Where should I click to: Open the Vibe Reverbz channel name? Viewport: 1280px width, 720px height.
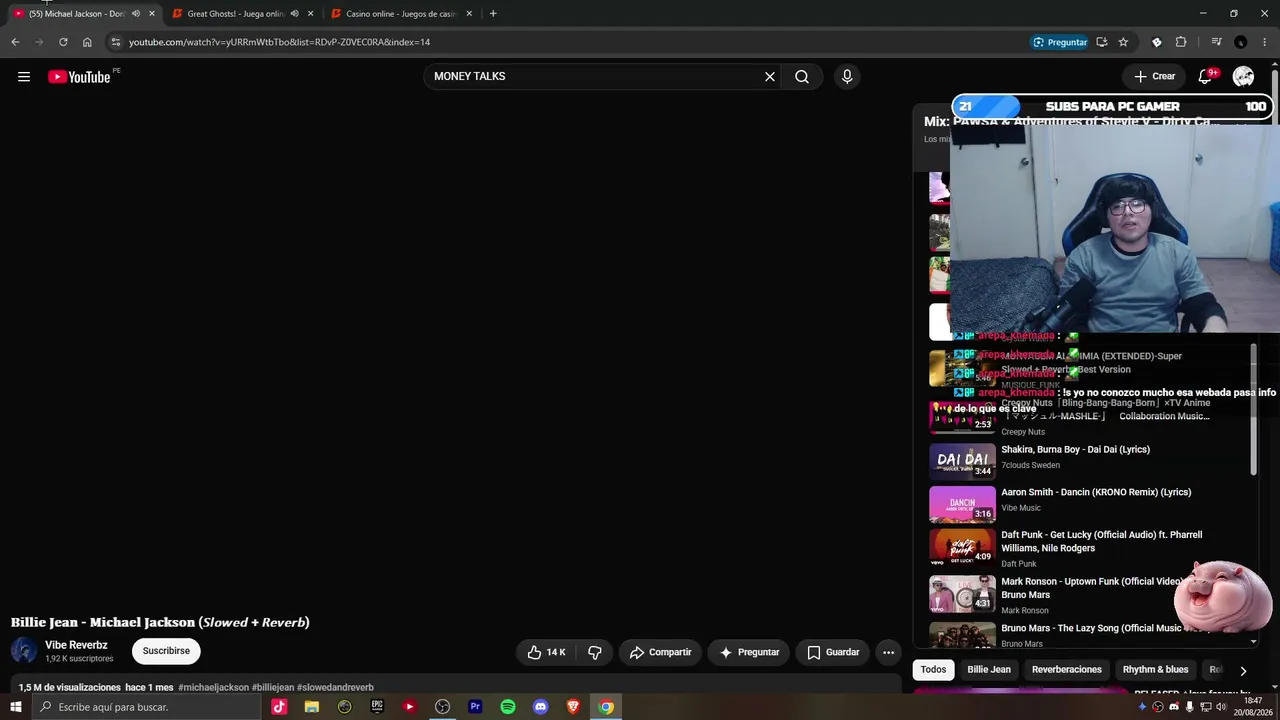(x=76, y=645)
